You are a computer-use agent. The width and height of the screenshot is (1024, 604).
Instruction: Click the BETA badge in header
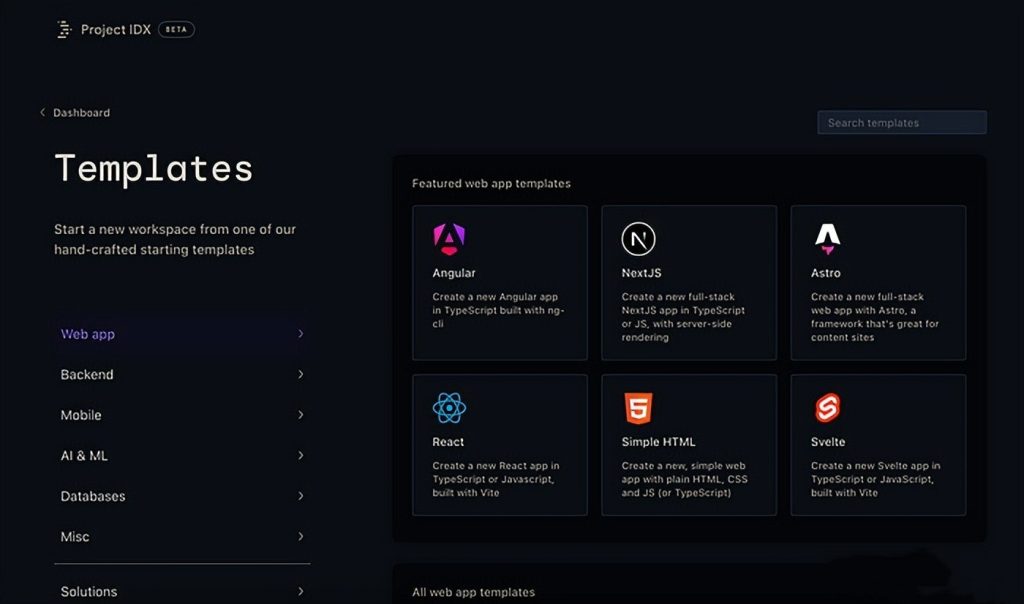[x=176, y=30]
